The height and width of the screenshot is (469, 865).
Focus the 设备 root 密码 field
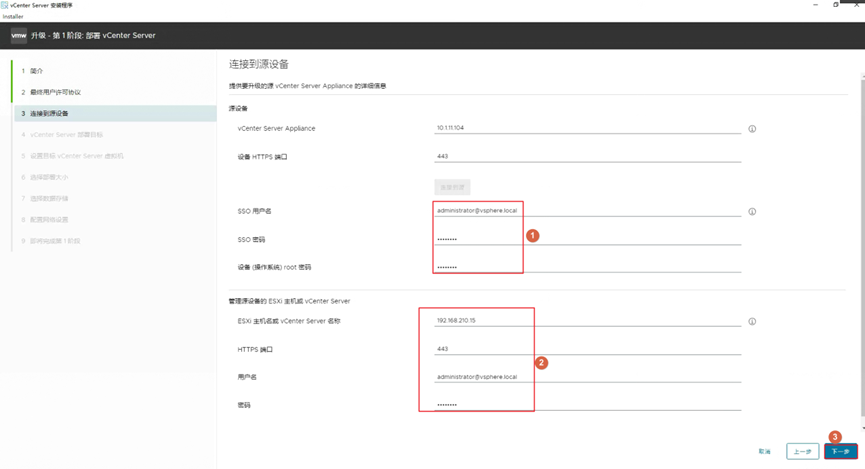588,267
